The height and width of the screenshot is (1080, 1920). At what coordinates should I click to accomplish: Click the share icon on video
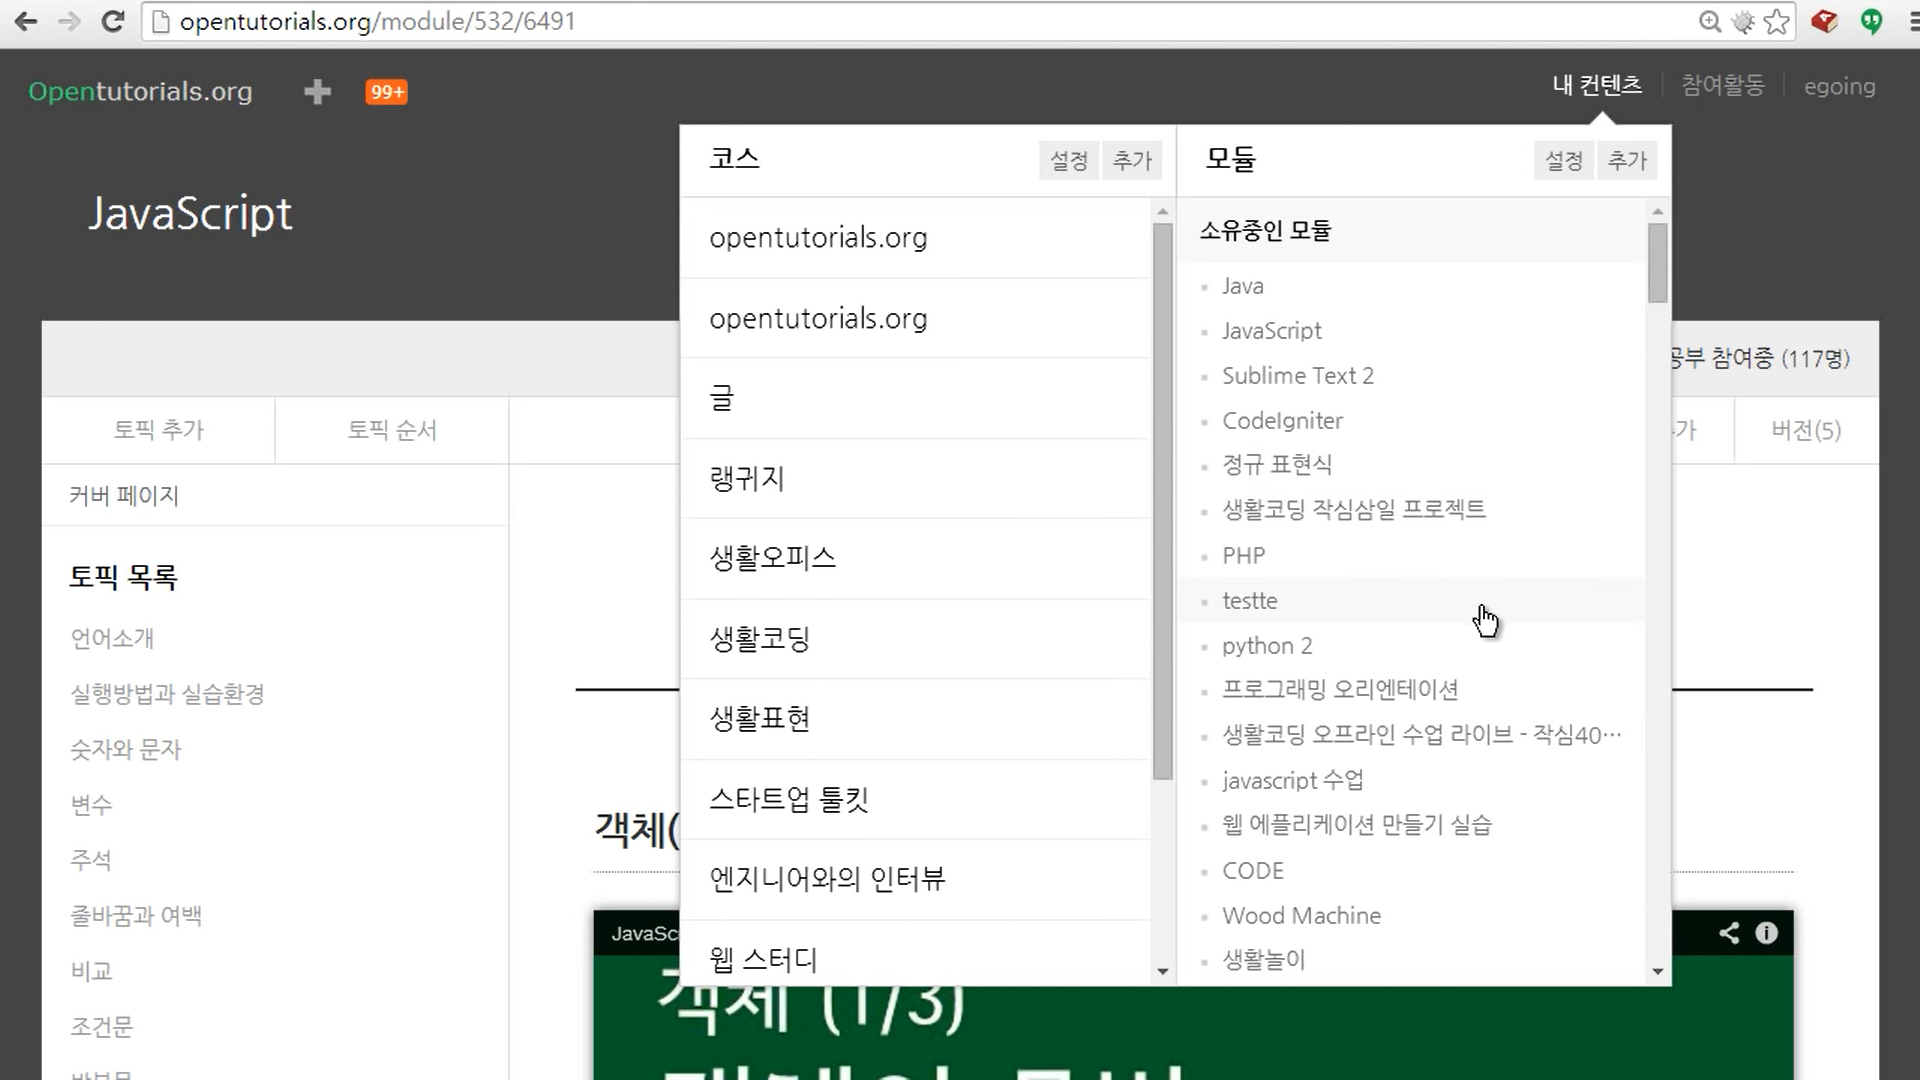point(1729,933)
